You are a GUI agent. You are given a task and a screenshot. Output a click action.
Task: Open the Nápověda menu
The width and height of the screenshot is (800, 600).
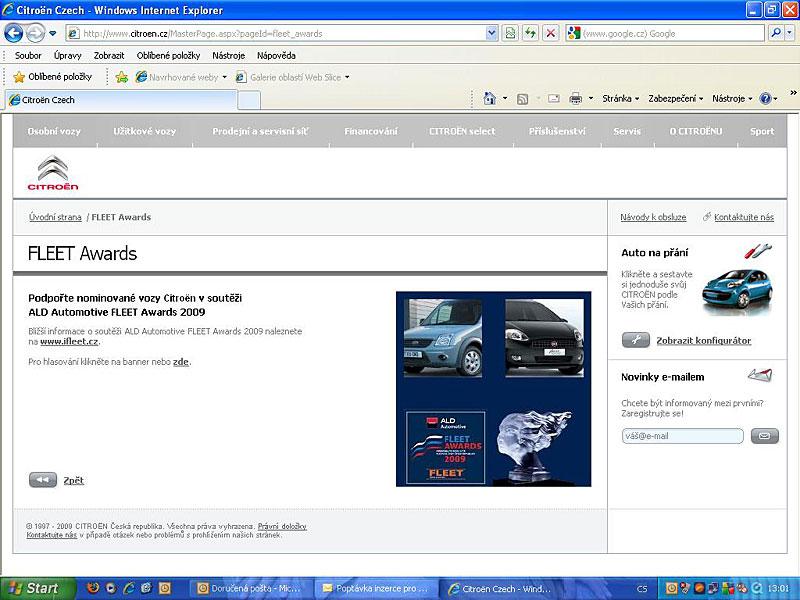276,56
